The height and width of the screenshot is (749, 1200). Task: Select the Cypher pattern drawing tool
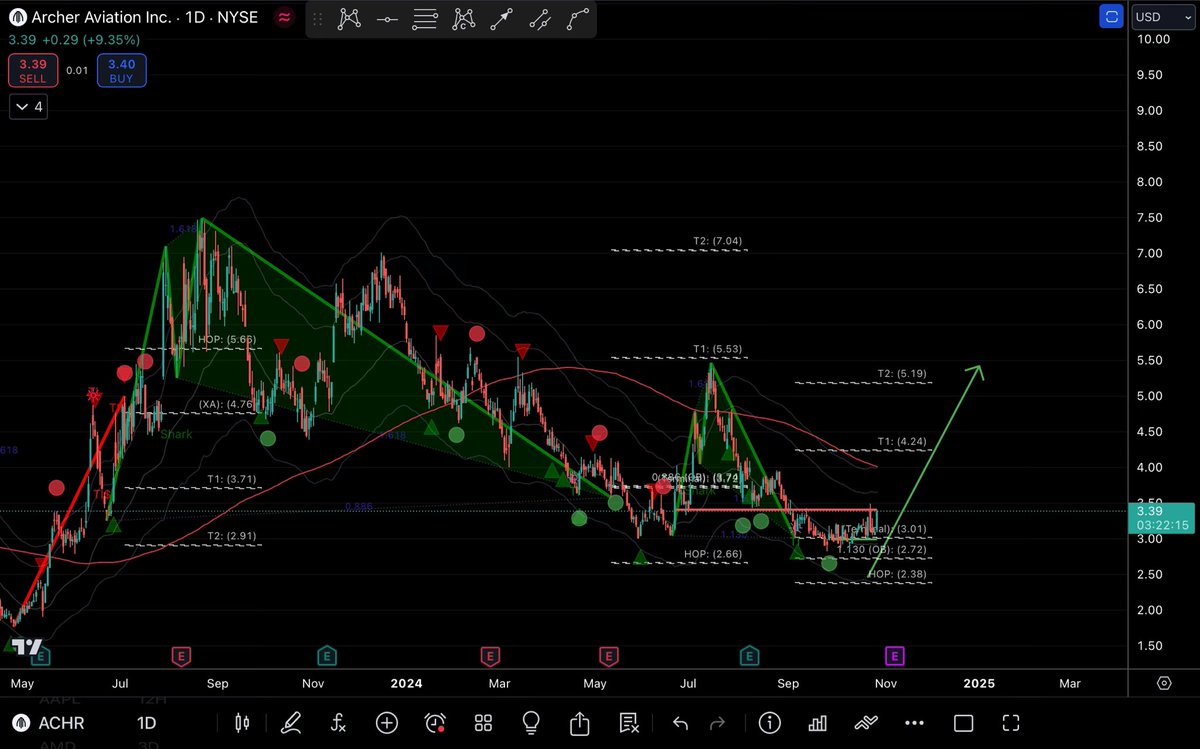(463, 19)
